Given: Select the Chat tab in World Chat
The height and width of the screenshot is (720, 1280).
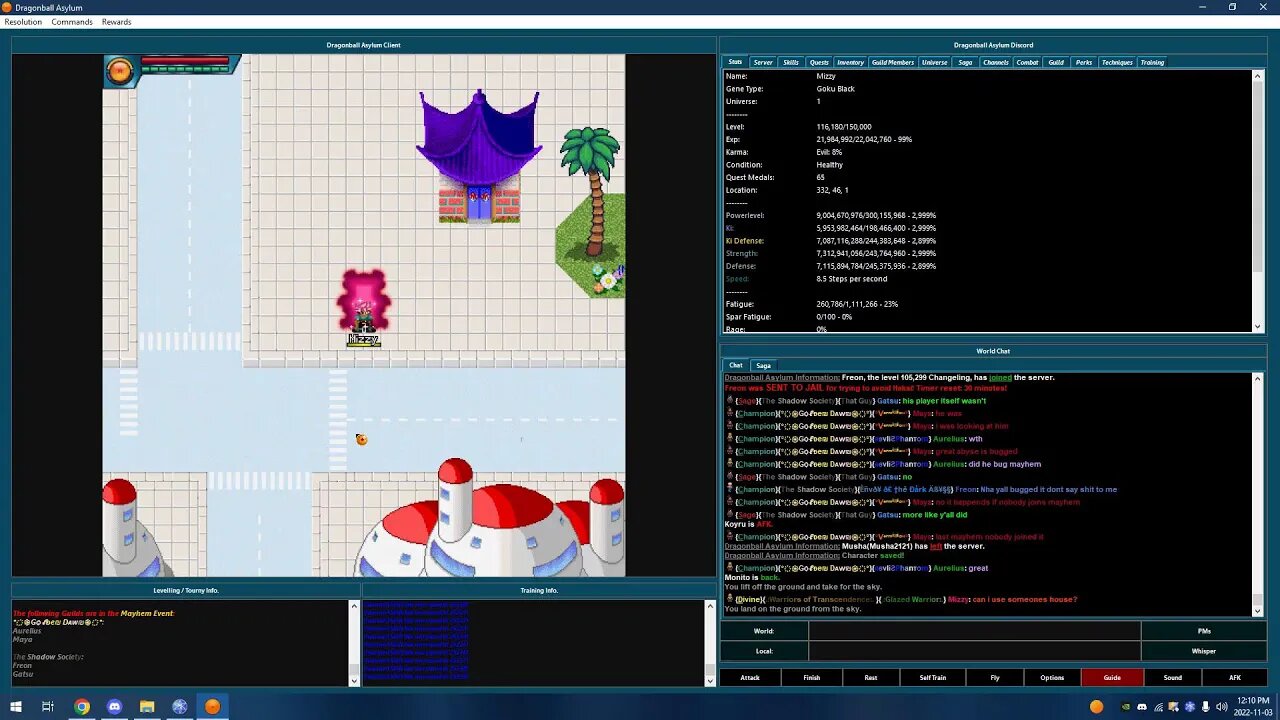Looking at the screenshot, I should coord(735,365).
